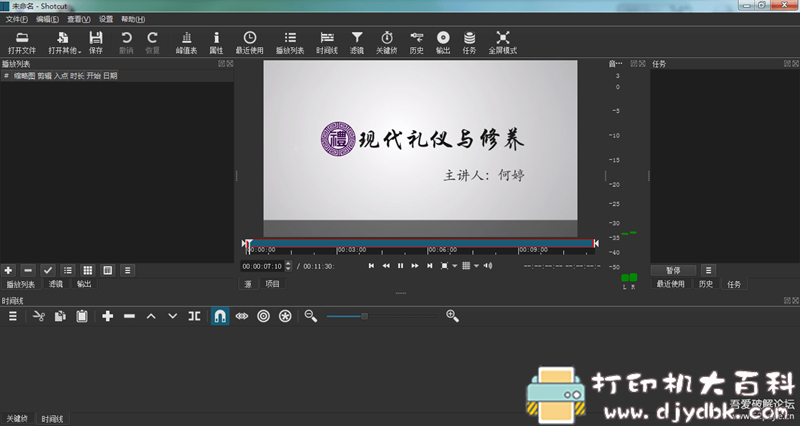Image resolution: width=800 pixels, height=426 pixels.
Task: Toggle timeline snapping magnet button
Action: coord(220,316)
